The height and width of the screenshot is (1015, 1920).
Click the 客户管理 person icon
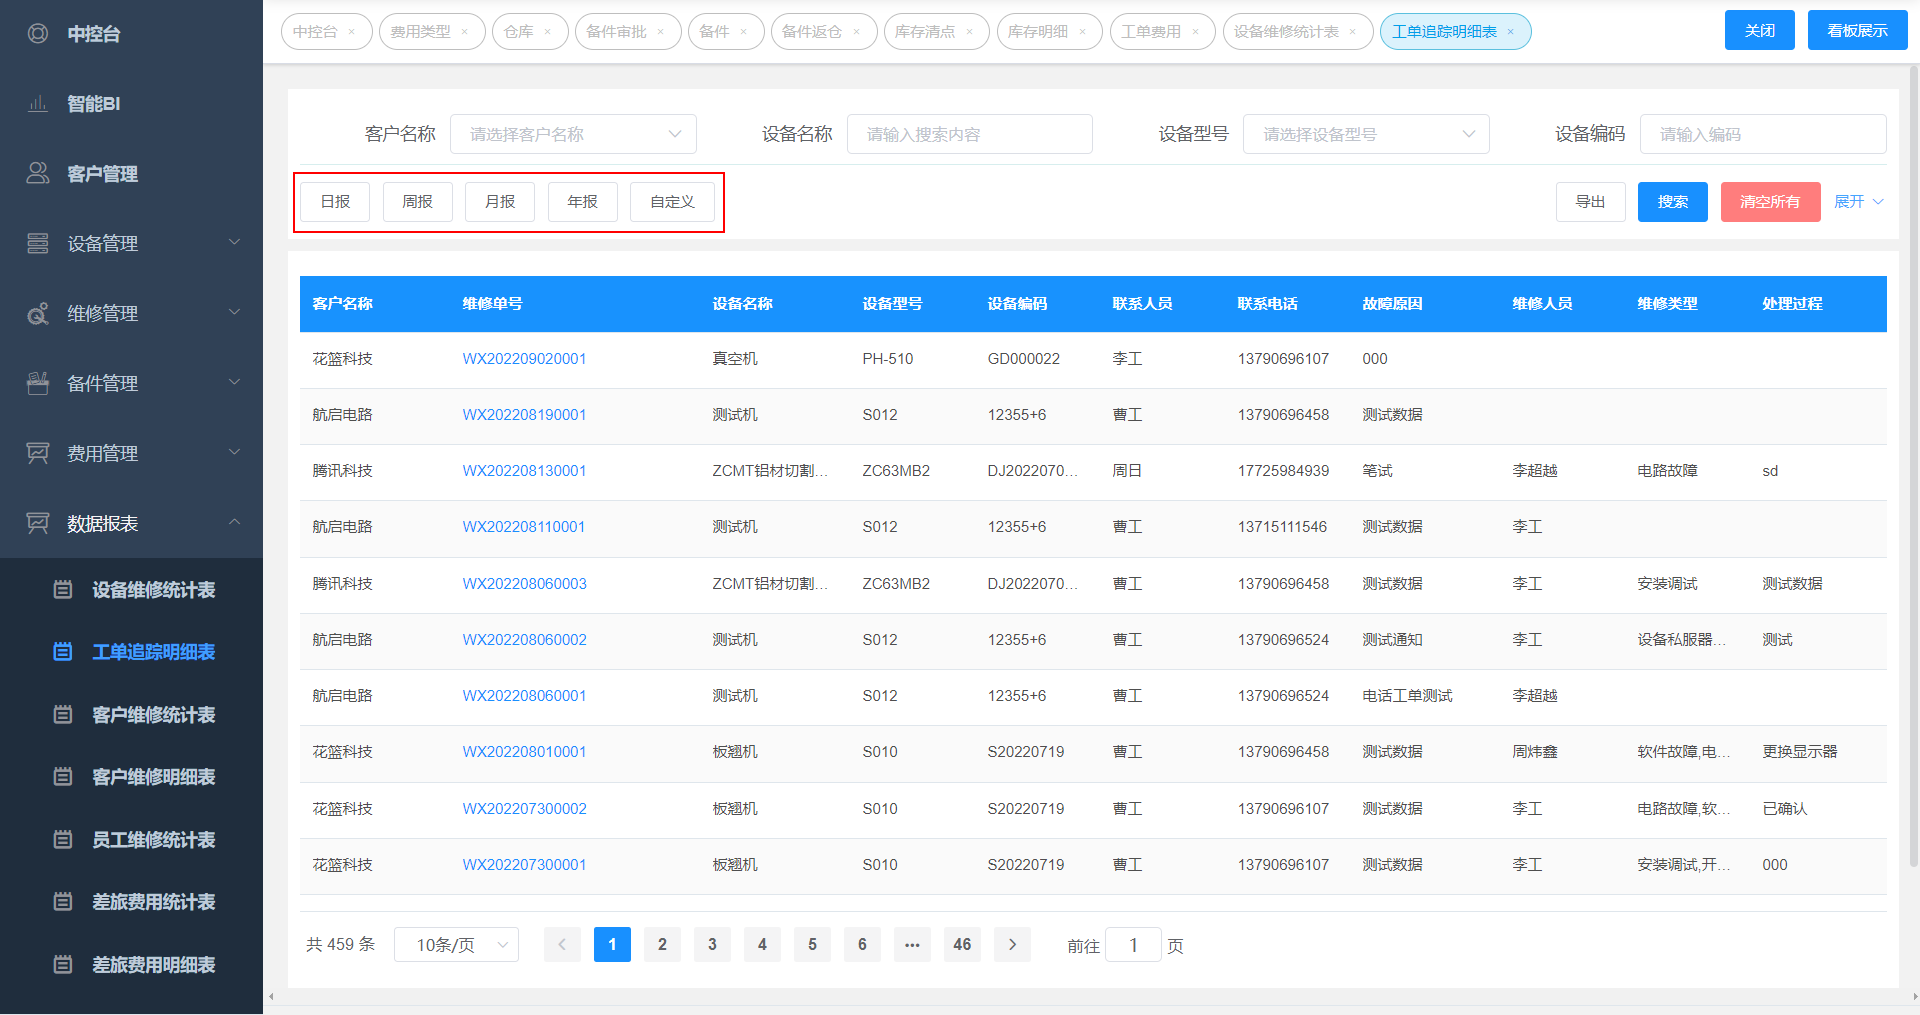pos(38,173)
